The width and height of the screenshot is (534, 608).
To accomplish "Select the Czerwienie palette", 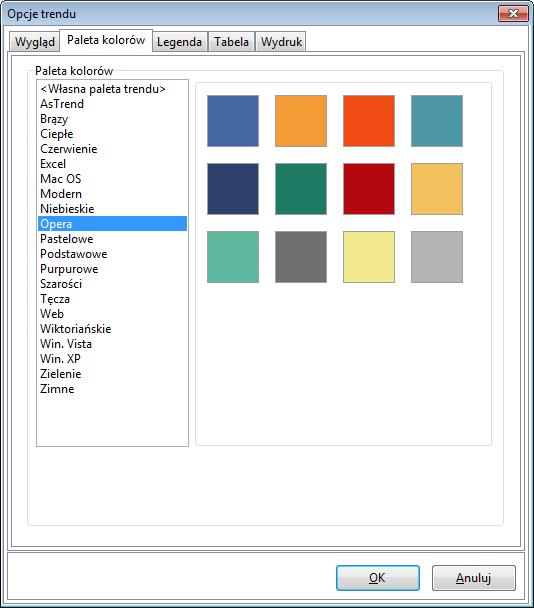I will pos(112,149).
